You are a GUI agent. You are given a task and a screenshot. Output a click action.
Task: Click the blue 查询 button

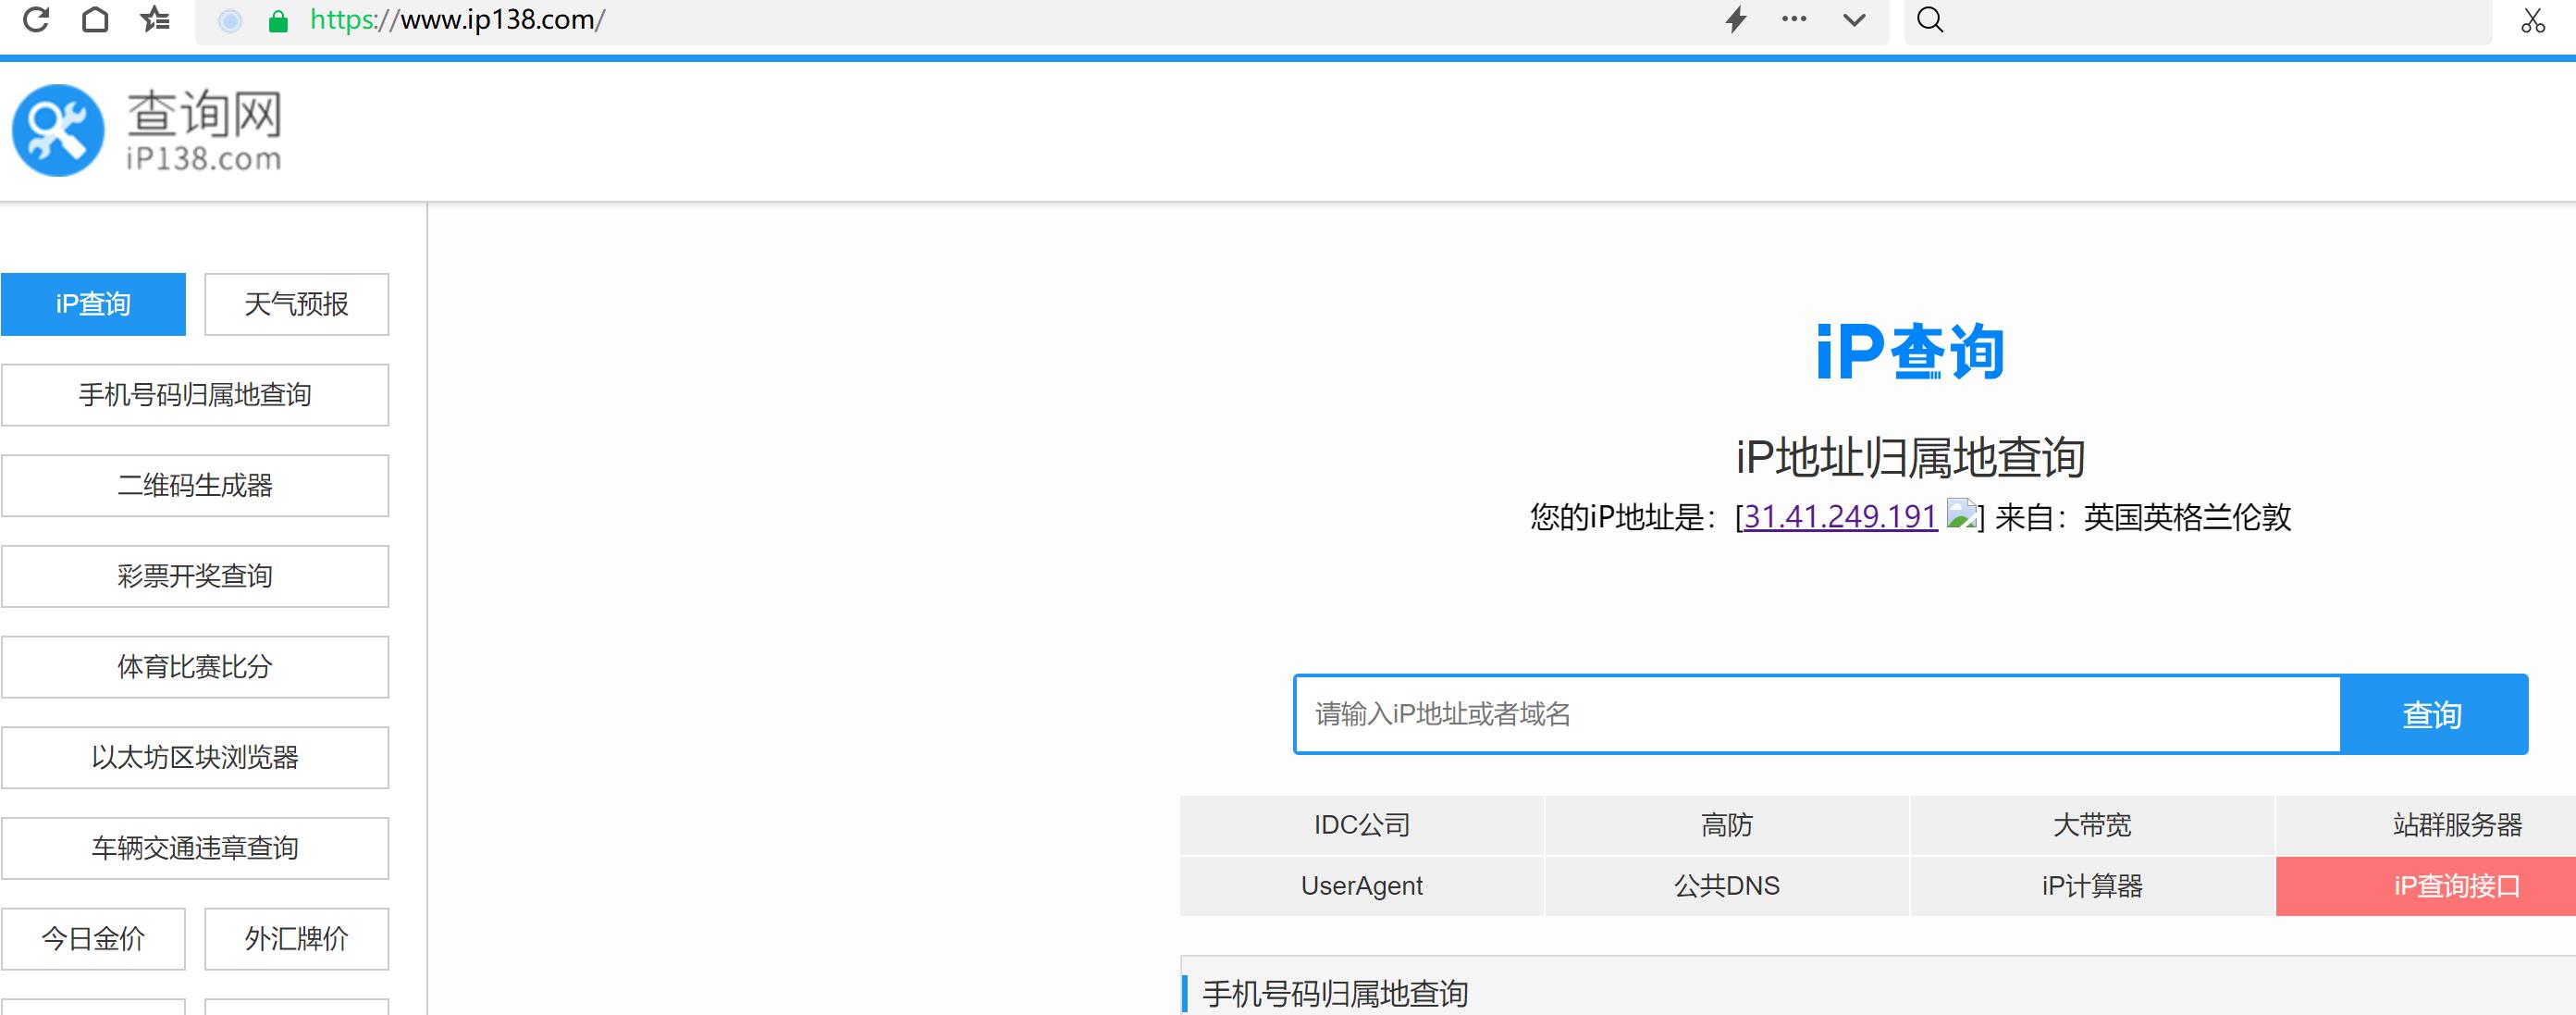2433,714
